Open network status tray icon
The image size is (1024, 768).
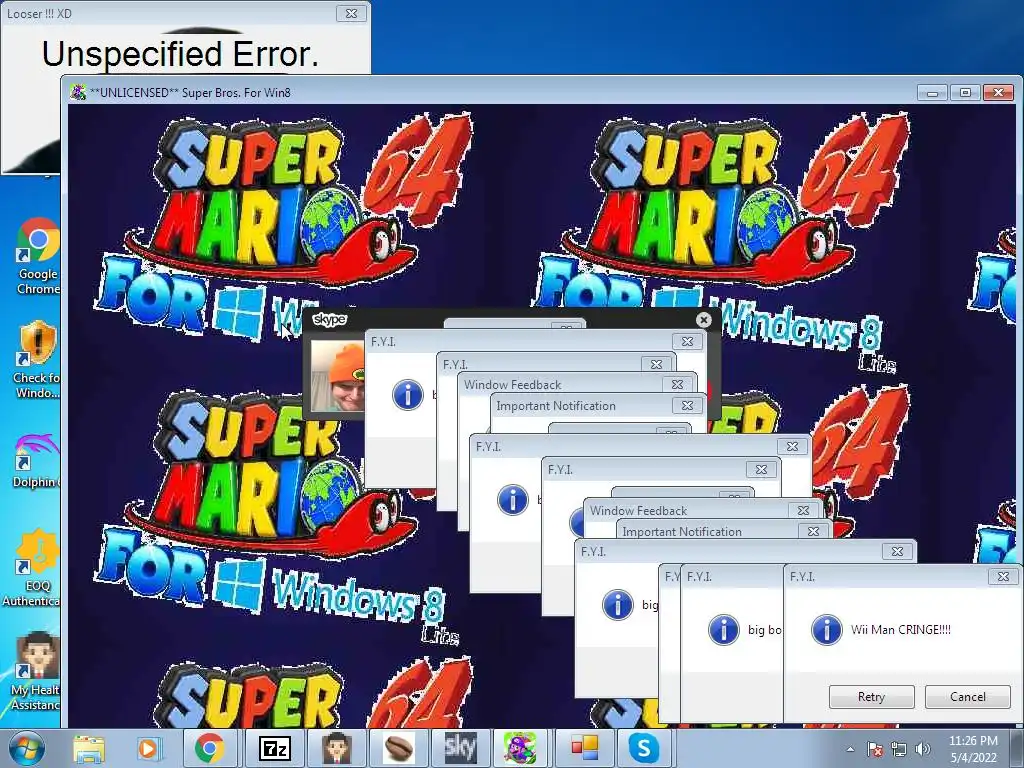point(899,749)
